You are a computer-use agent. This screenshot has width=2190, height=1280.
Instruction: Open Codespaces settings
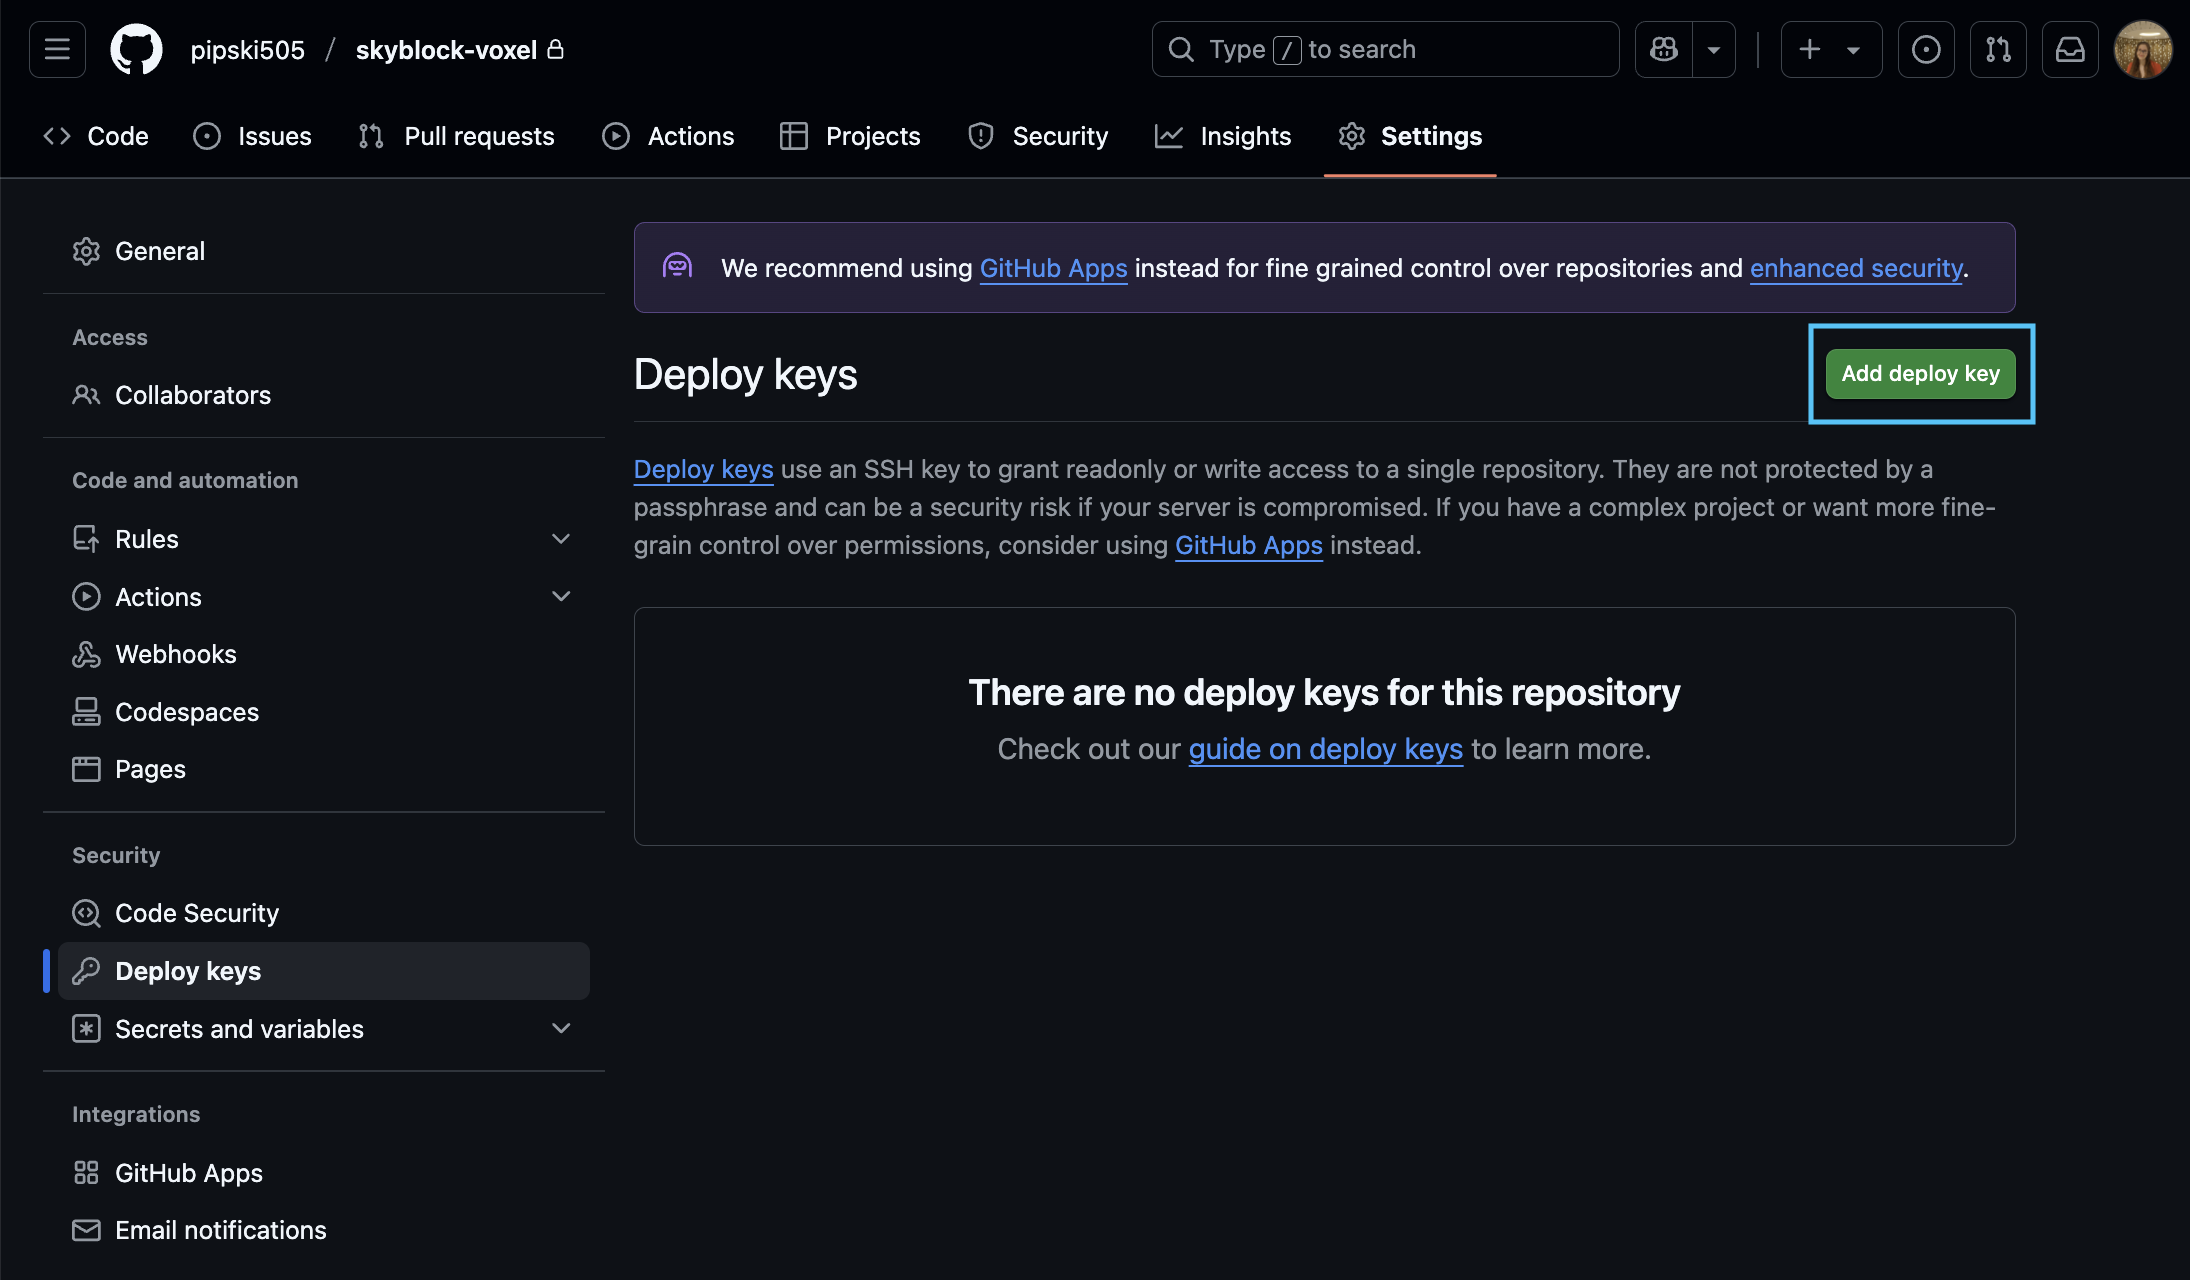pos(324,712)
